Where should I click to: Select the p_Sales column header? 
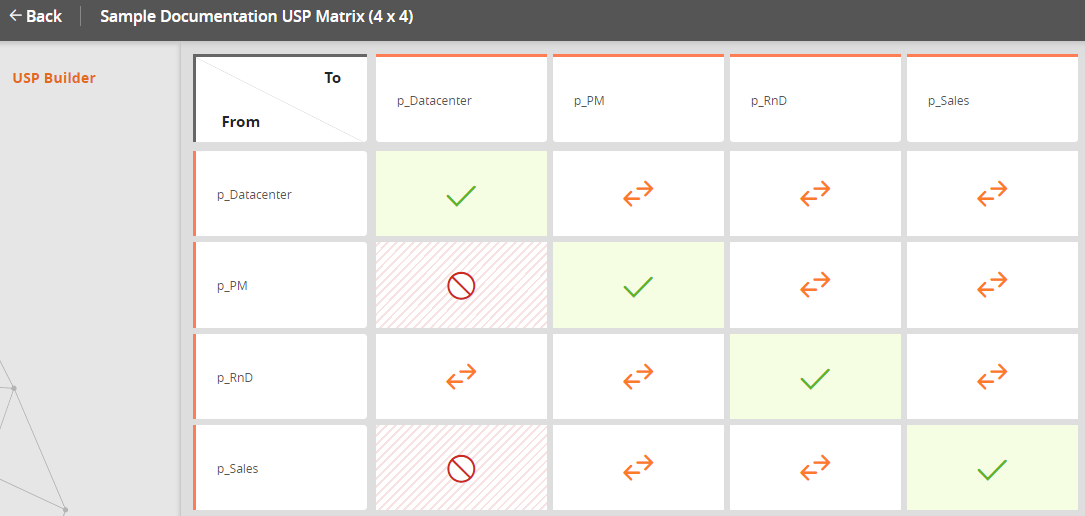[992, 100]
